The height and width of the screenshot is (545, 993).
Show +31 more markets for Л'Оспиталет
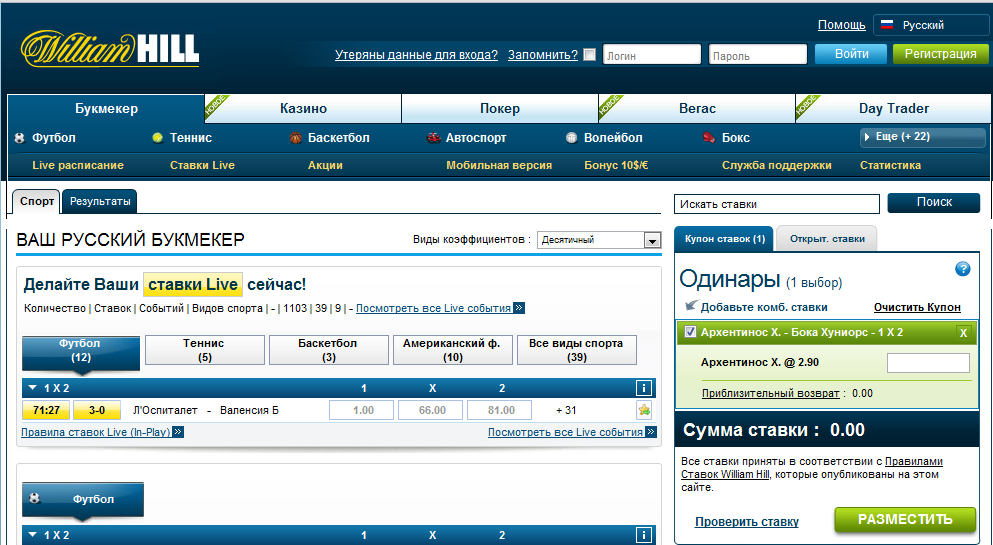click(566, 410)
